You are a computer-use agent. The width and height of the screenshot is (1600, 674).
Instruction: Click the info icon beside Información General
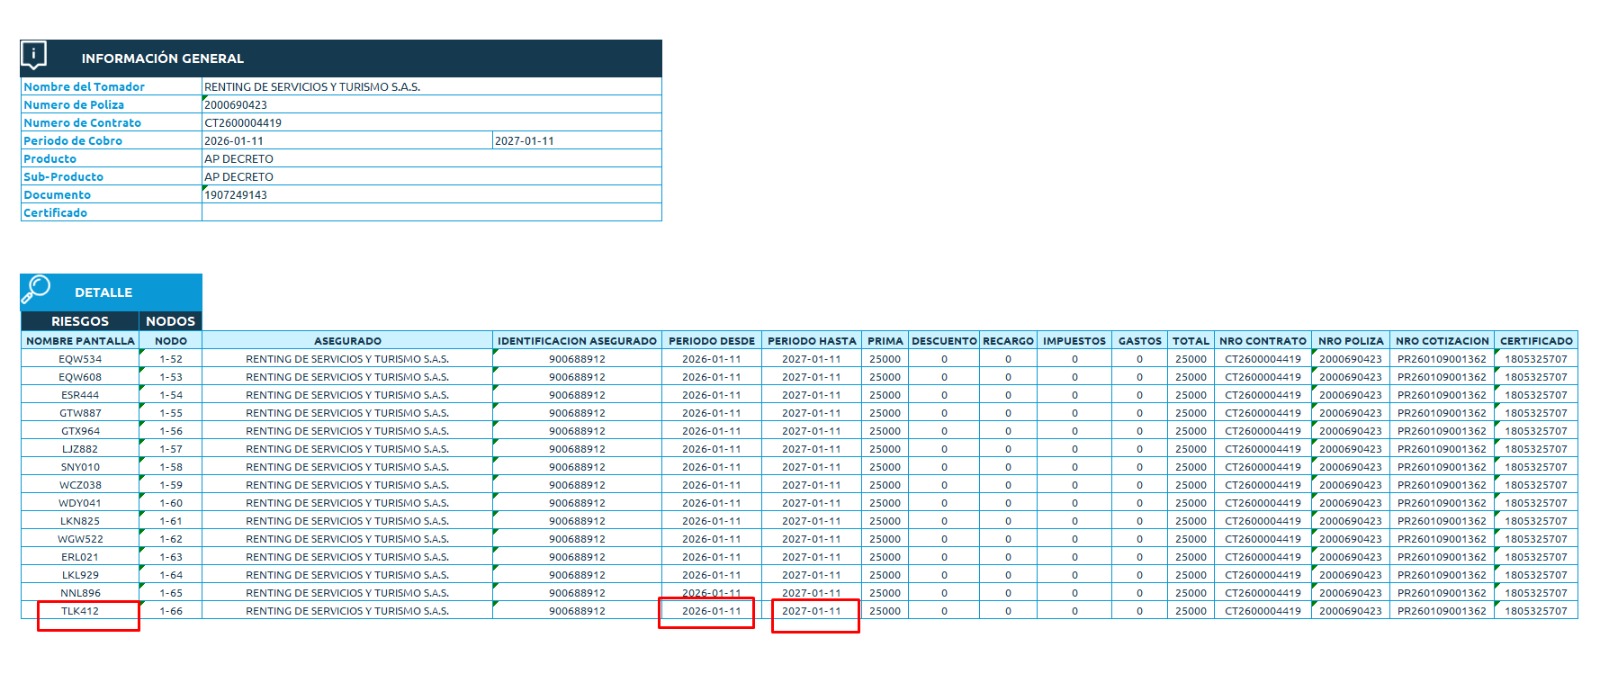pos(34,56)
